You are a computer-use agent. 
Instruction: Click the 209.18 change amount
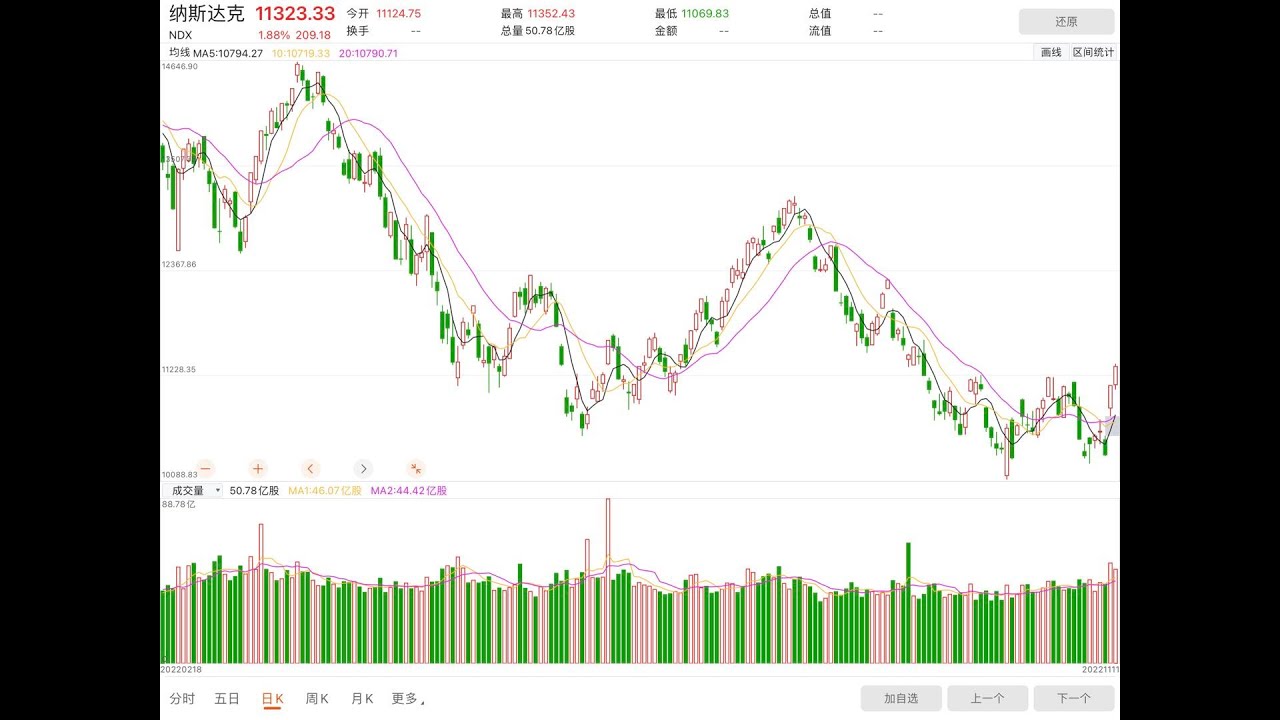pyautogui.click(x=313, y=35)
